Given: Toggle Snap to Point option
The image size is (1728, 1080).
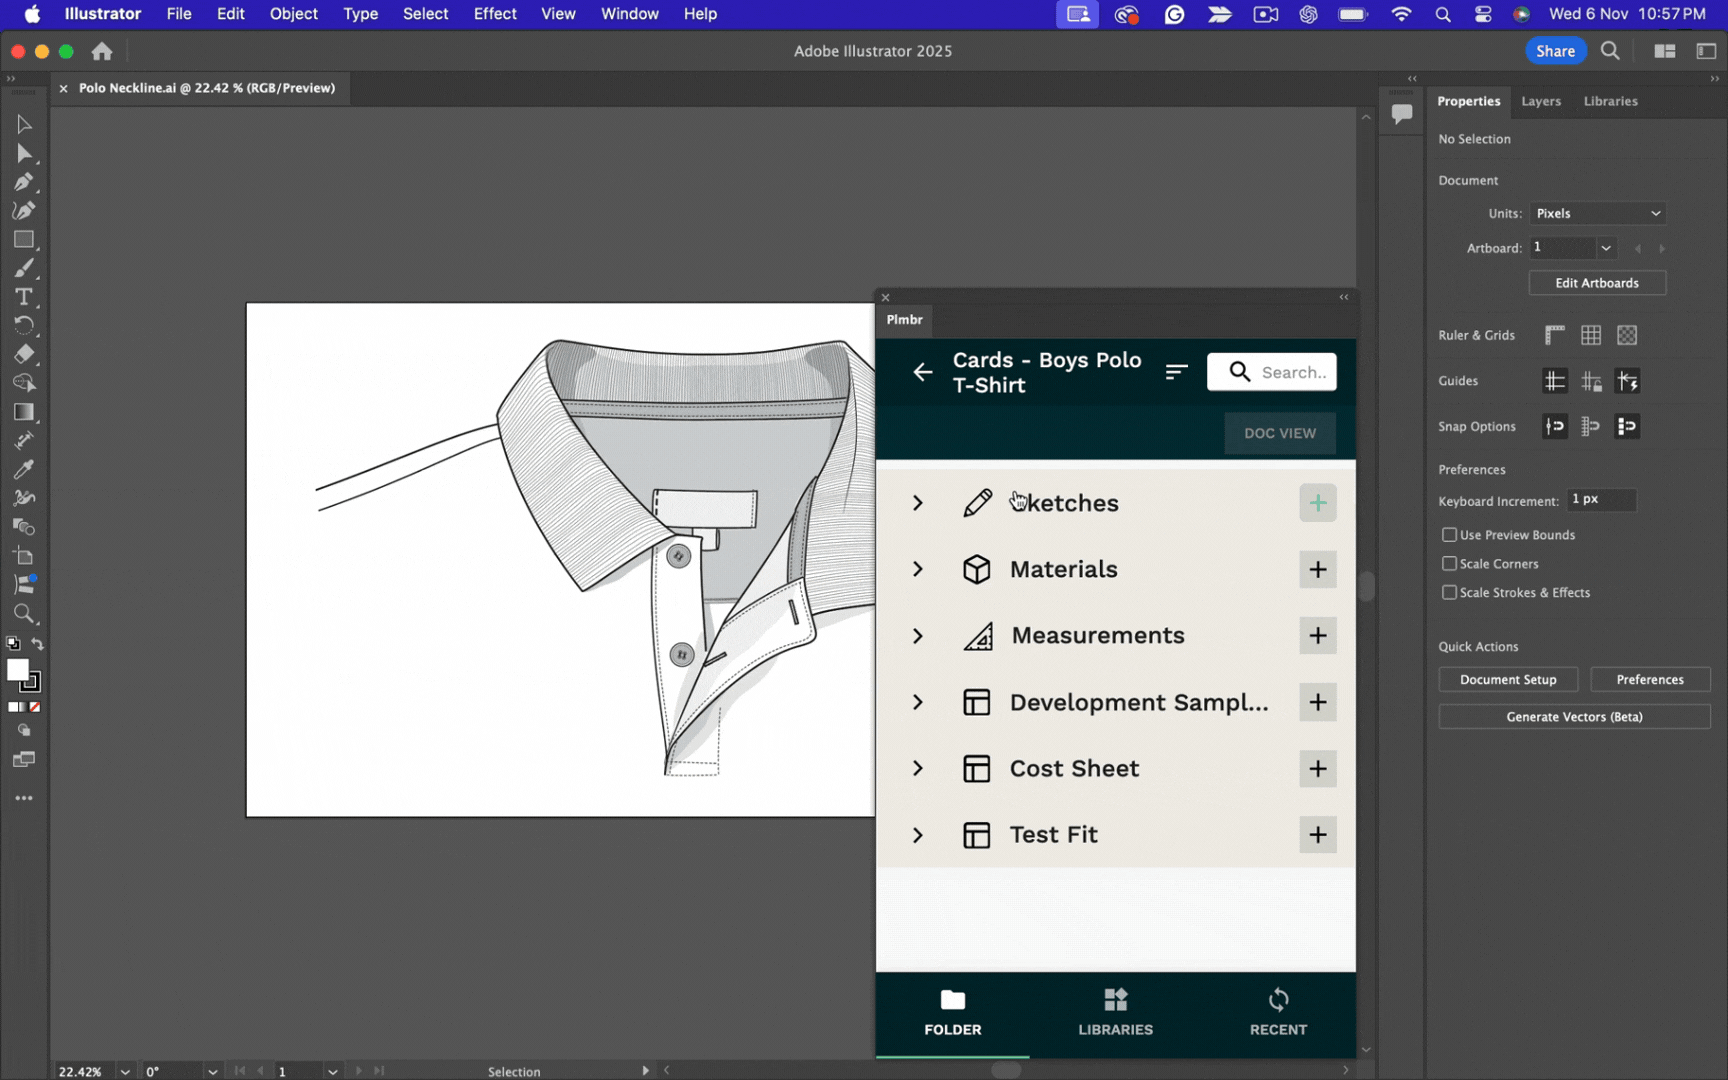Looking at the screenshot, I should pos(1554,426).
